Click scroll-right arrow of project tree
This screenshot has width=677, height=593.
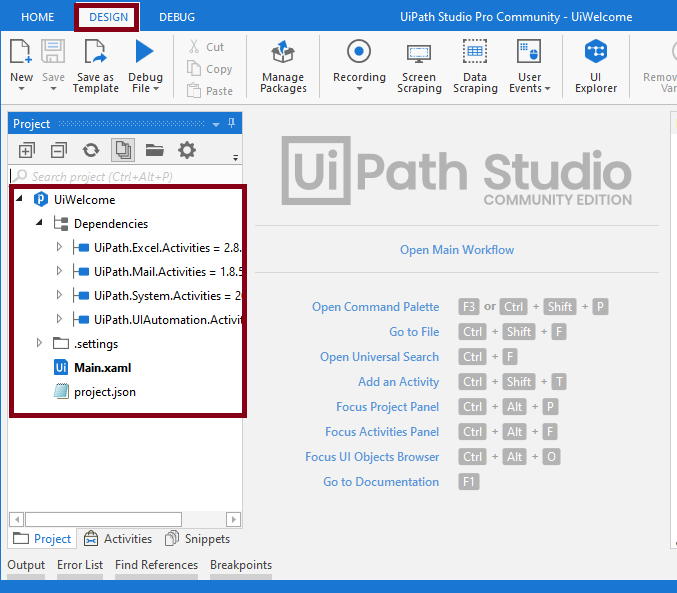pos(234,519)
